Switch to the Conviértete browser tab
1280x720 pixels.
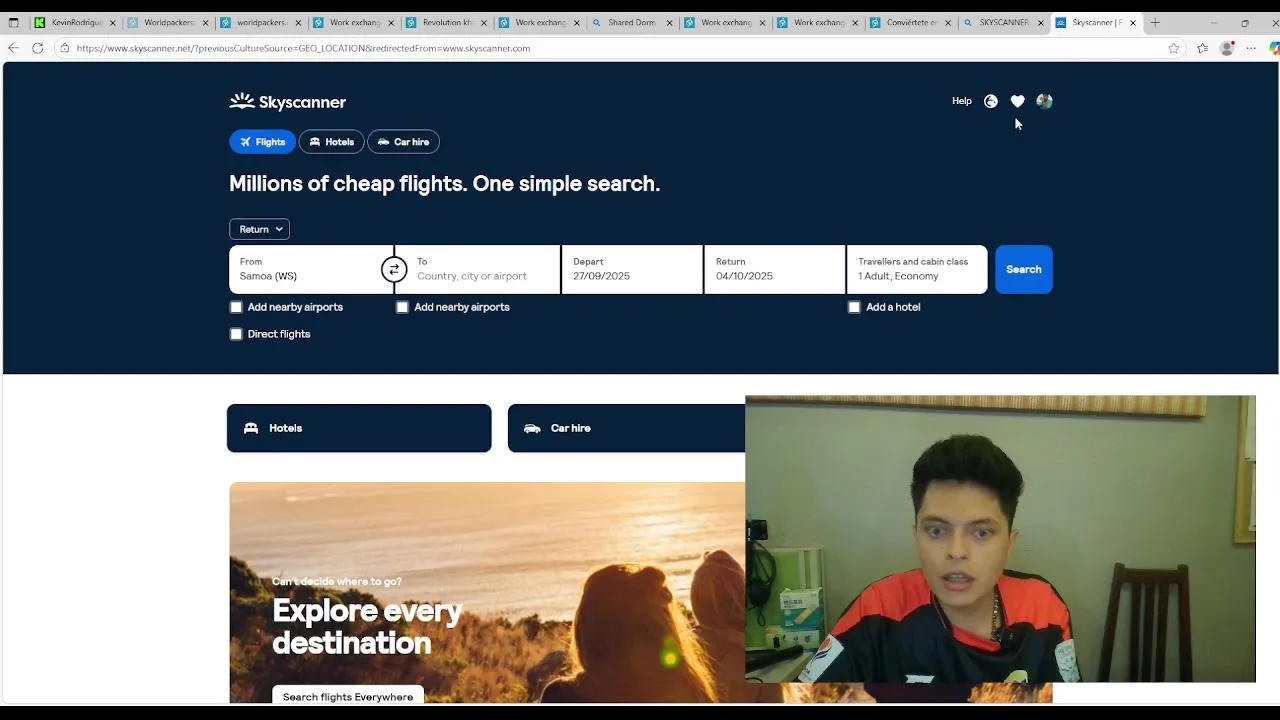(x=911, y=22)
